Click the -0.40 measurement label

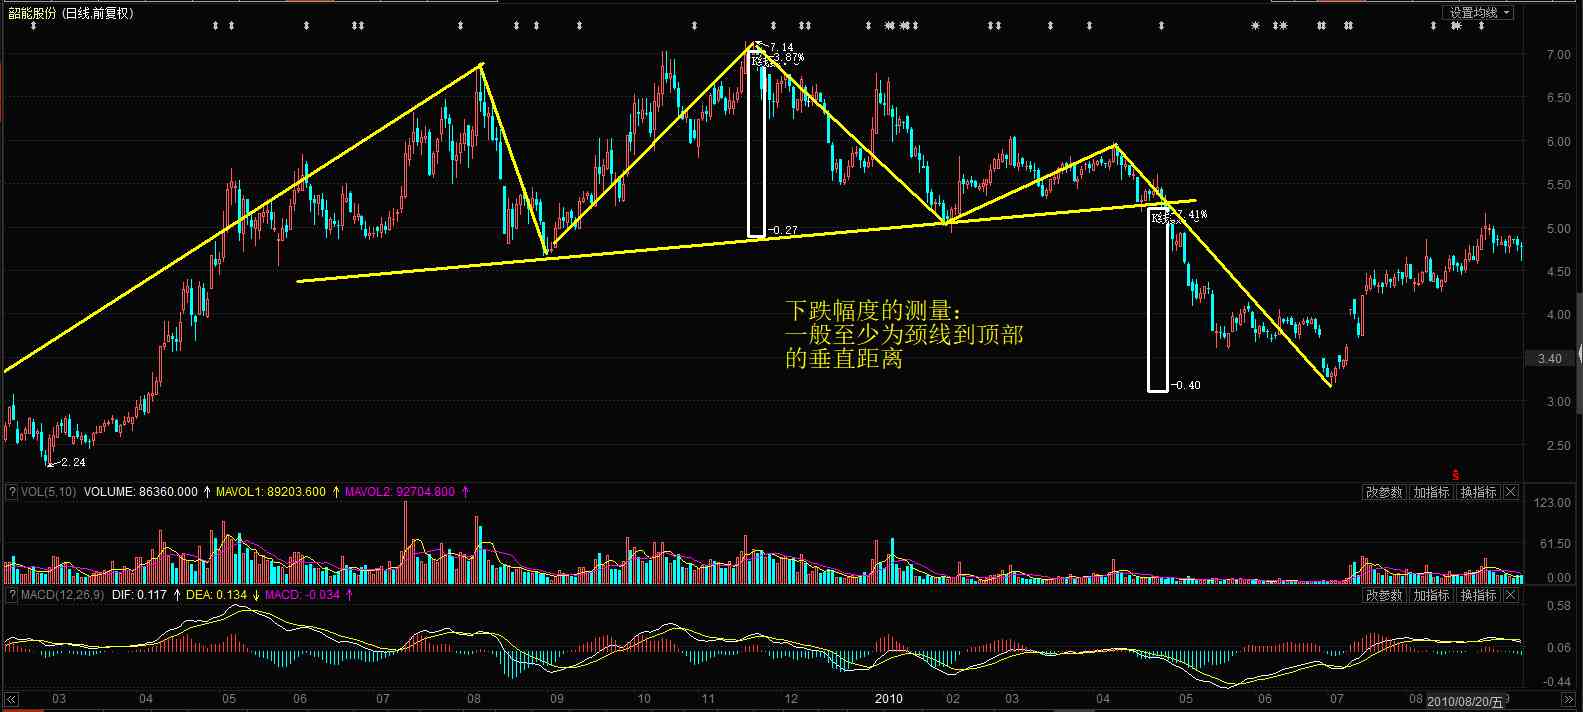coord(1186,386)
